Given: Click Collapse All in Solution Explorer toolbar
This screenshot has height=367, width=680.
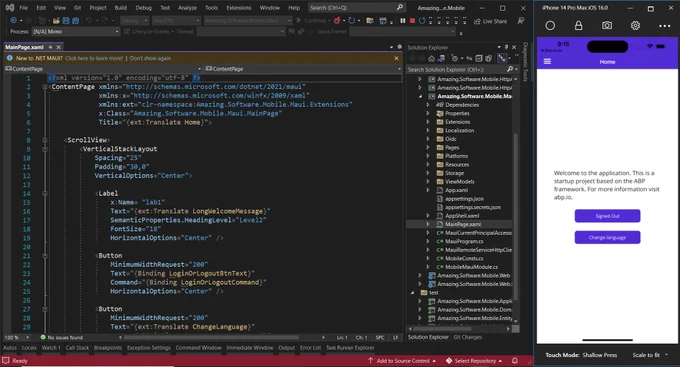Looking at the screenshot, I should 479,59.
